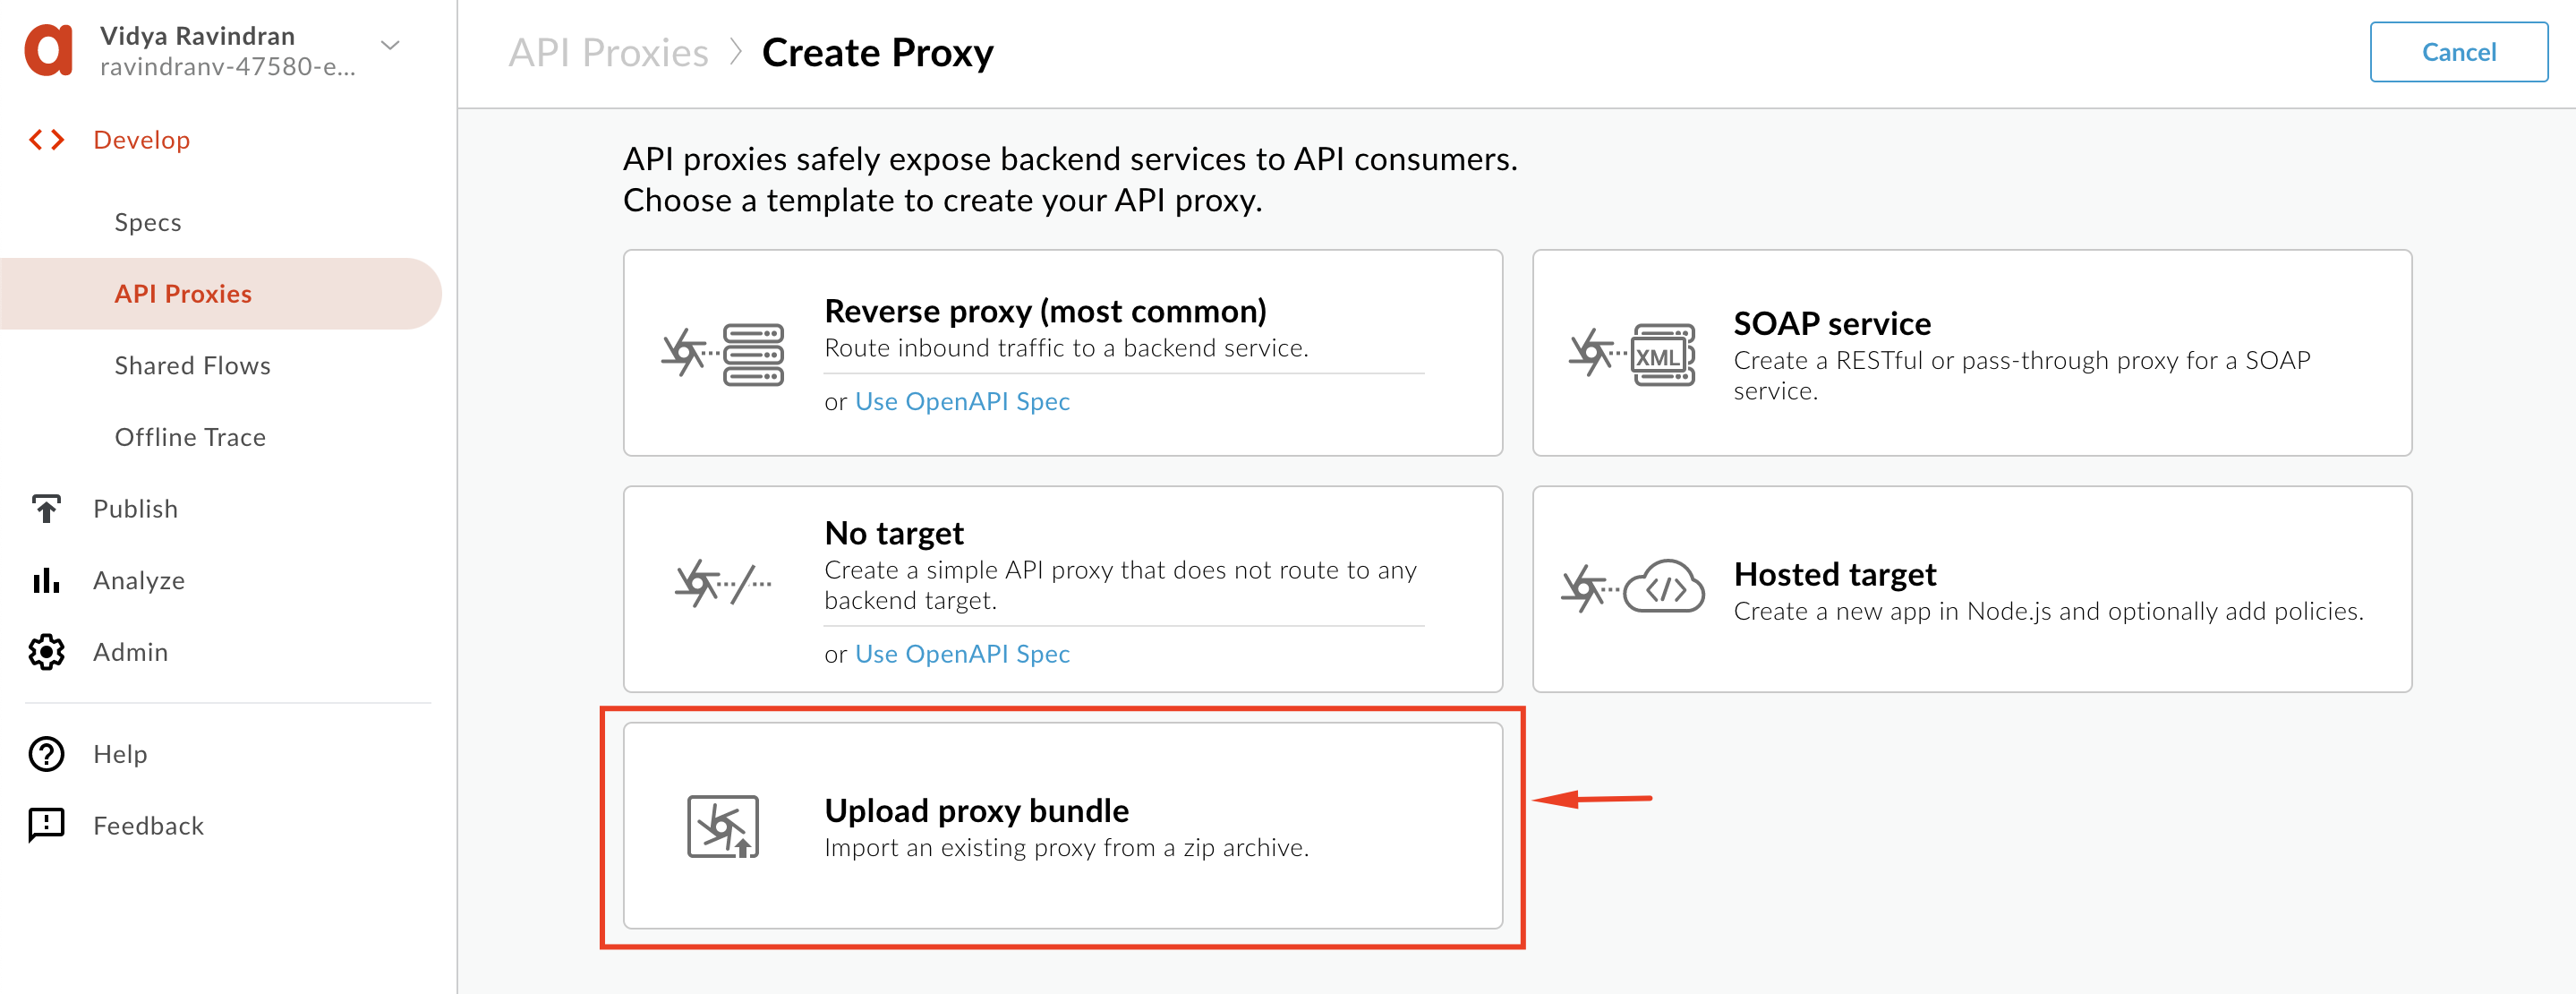
Task: Click the Admin gear icon
Action: [46, 652]
